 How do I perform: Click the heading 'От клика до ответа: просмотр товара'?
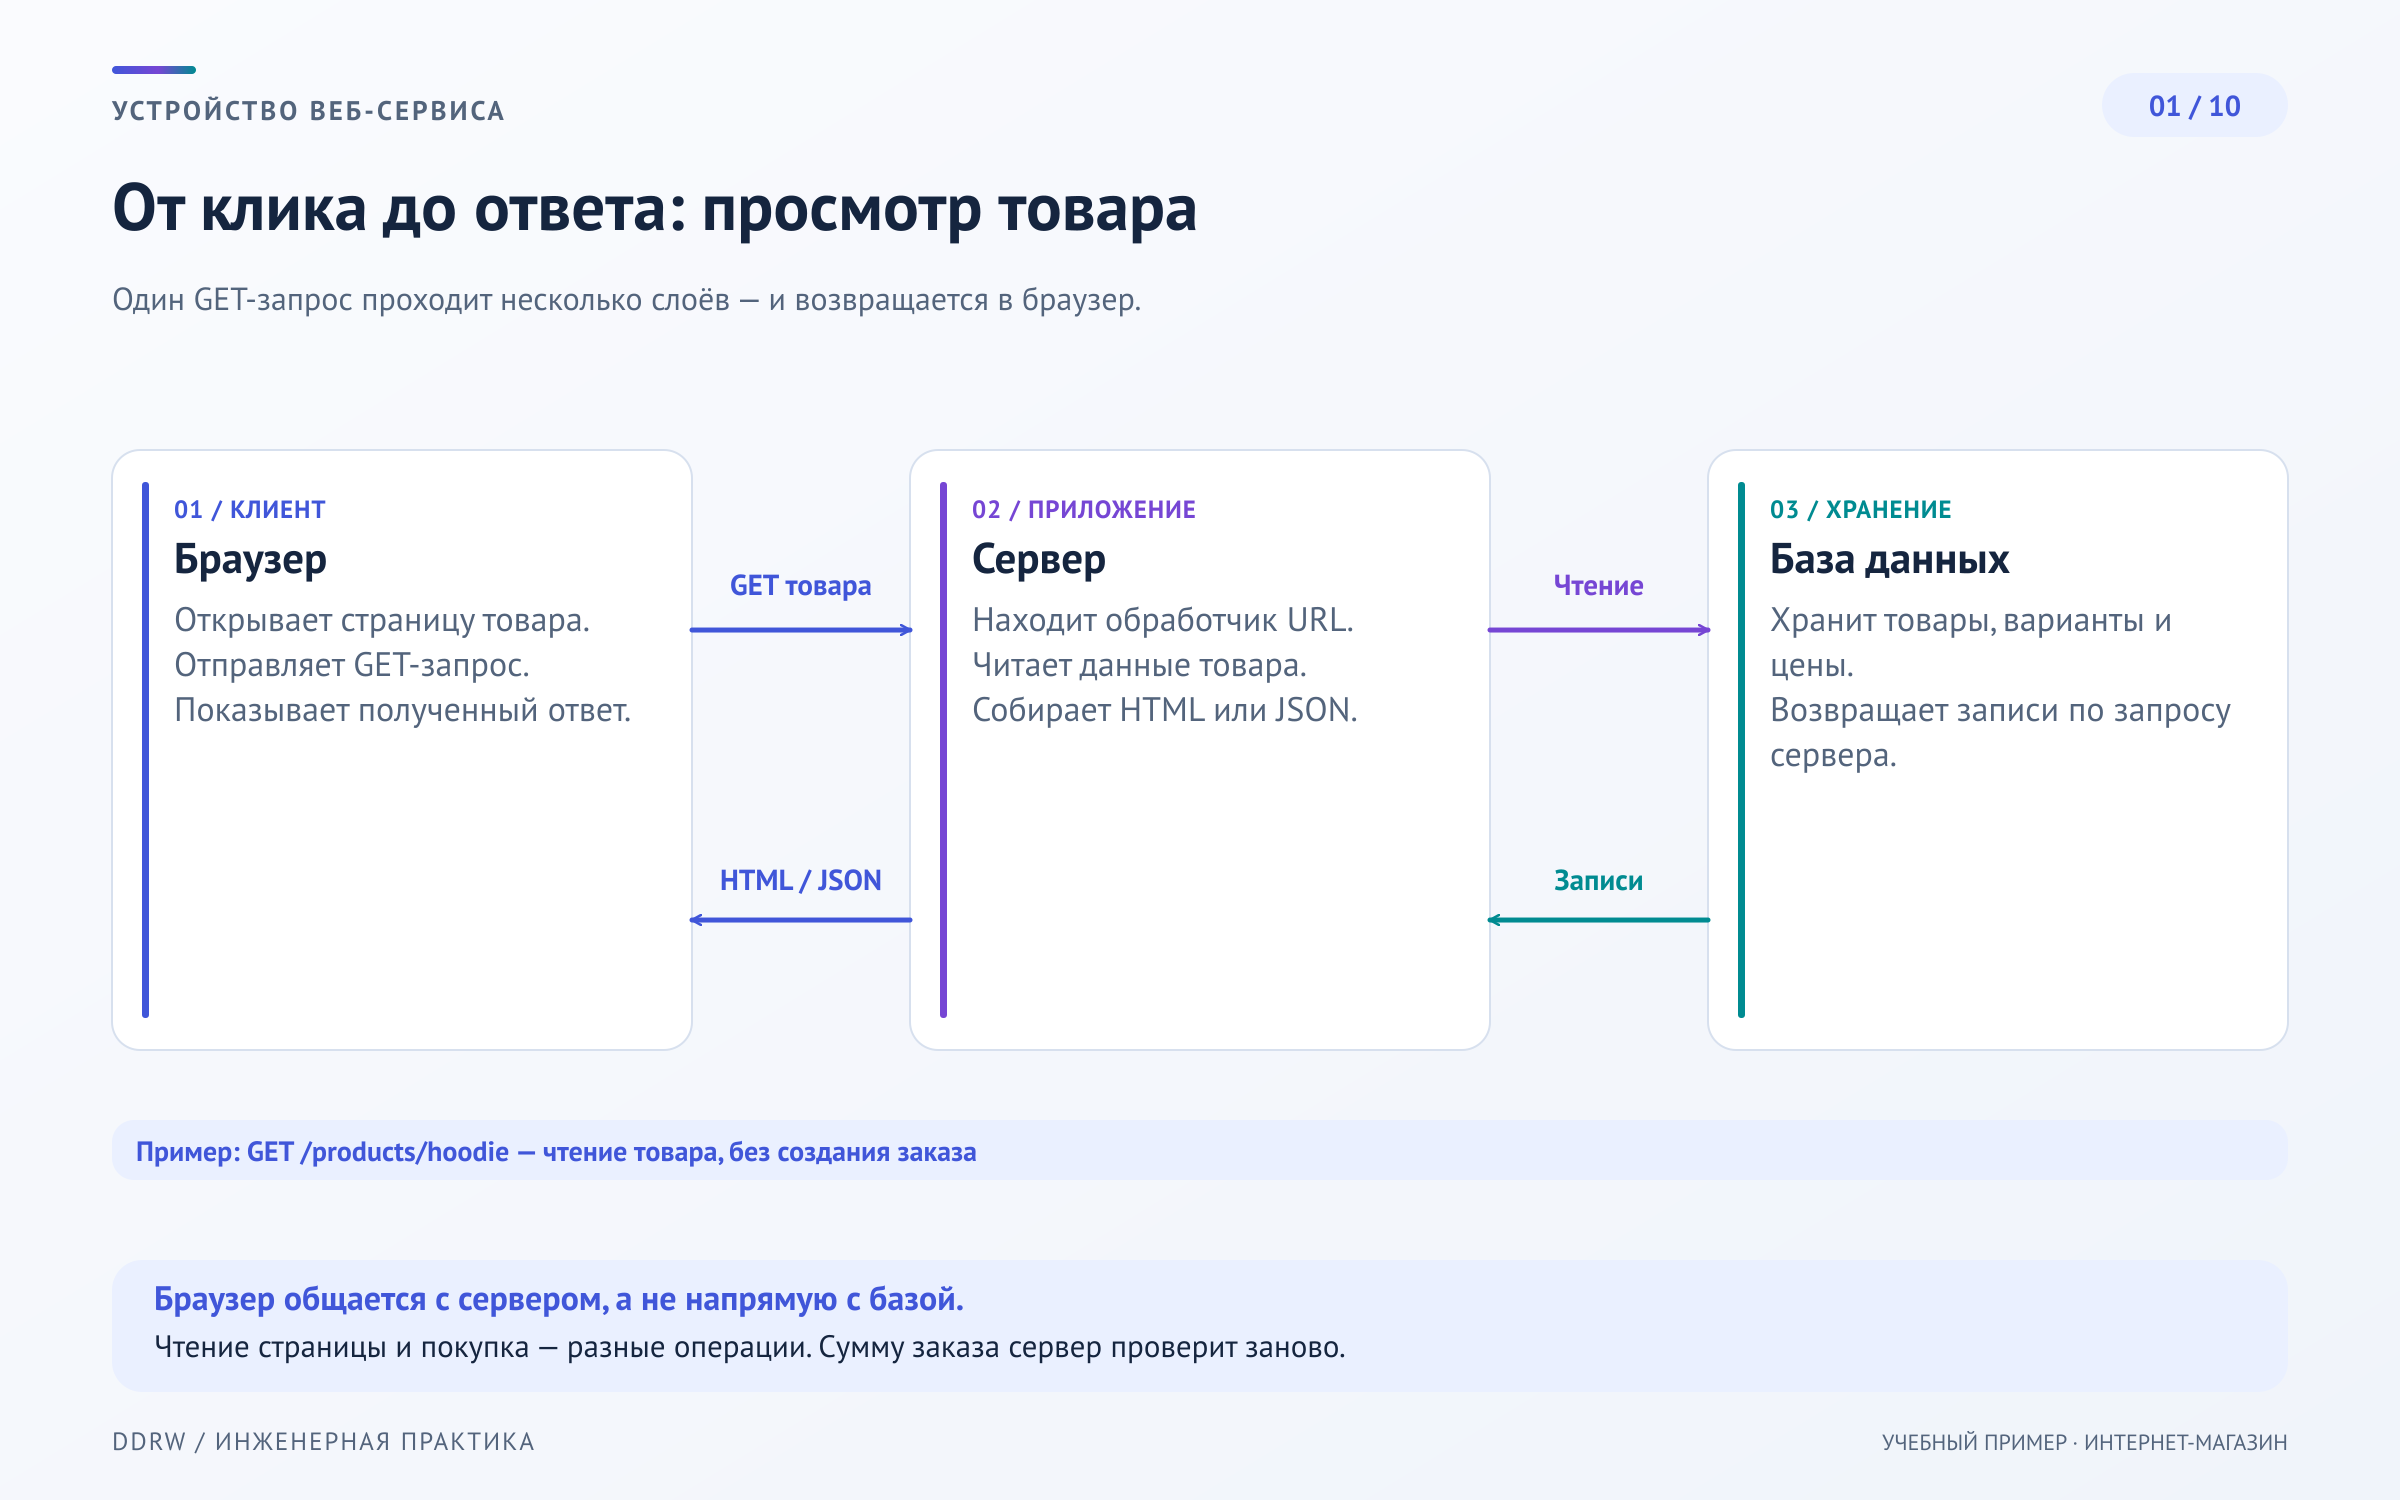click(654, 209)
